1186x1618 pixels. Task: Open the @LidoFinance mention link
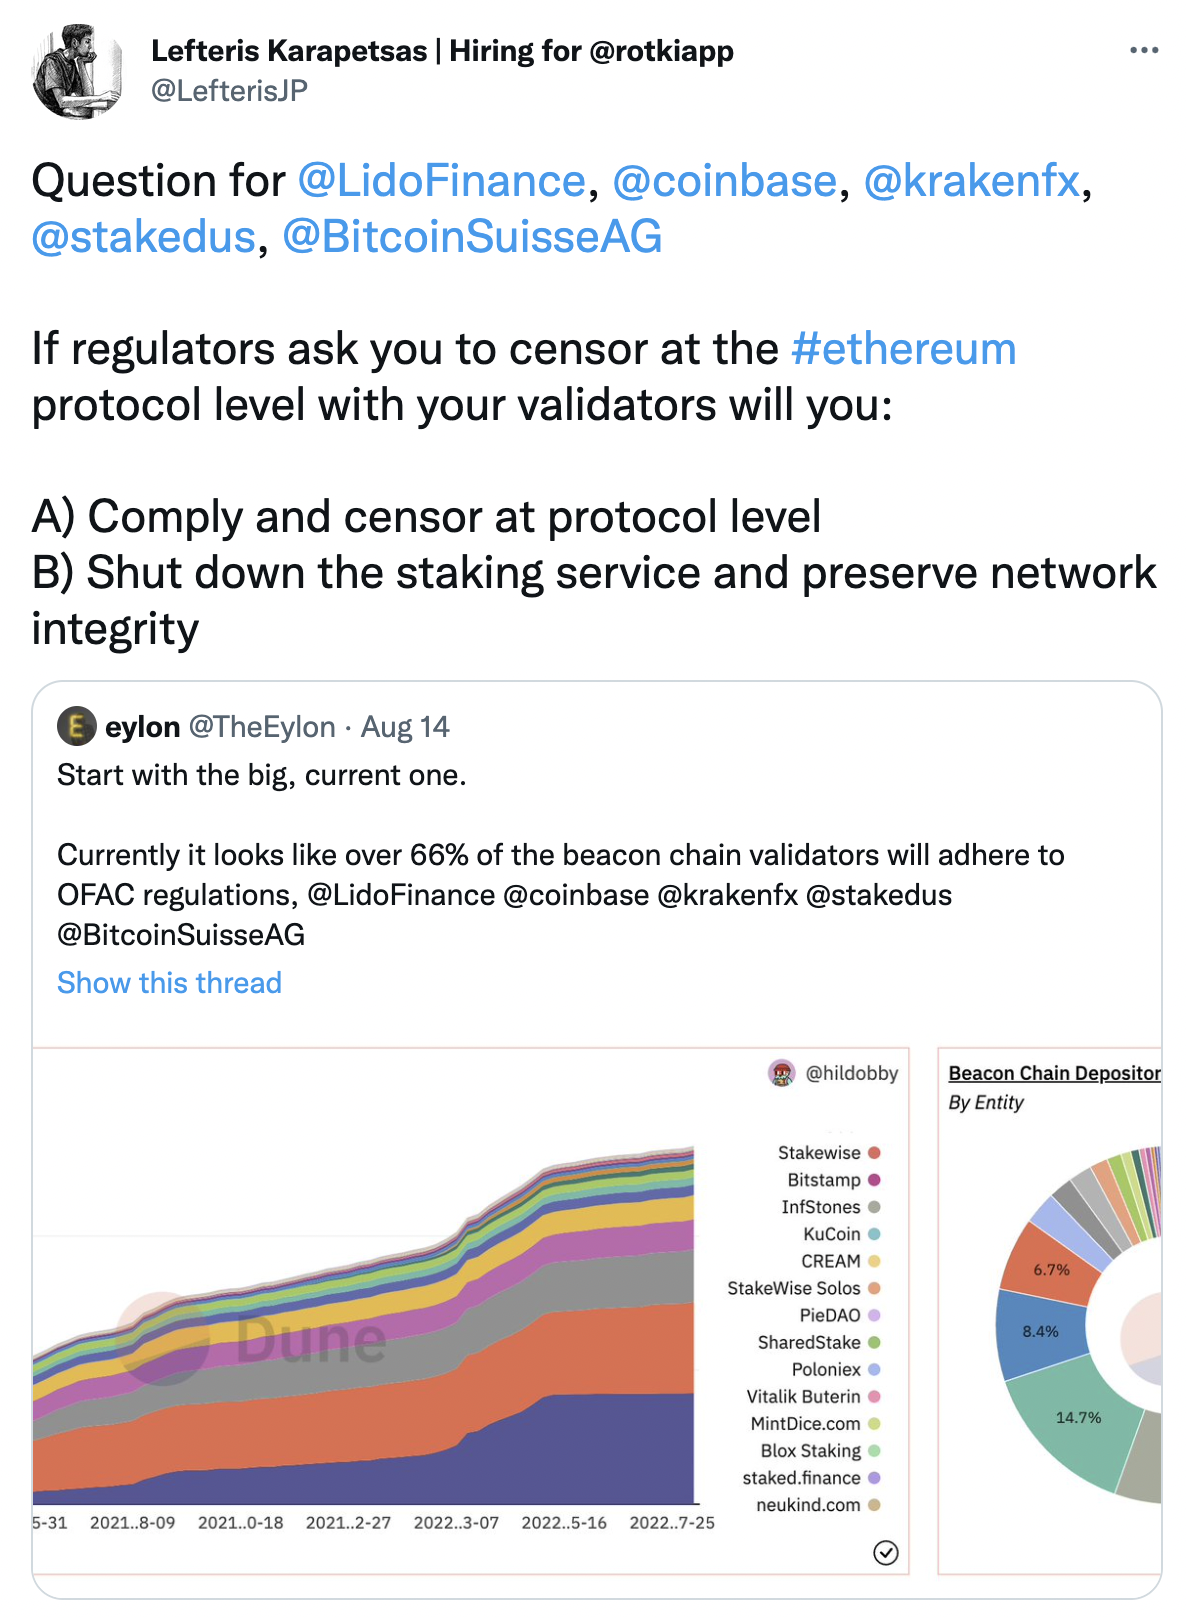click(x=441, y=181)
